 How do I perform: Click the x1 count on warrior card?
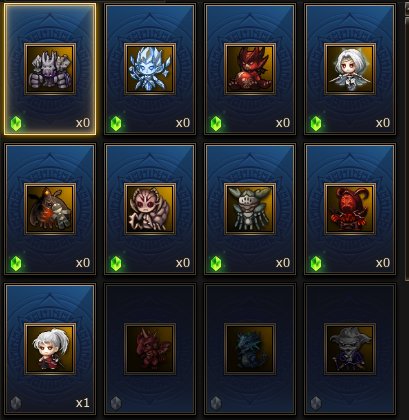tap(83, 403)
